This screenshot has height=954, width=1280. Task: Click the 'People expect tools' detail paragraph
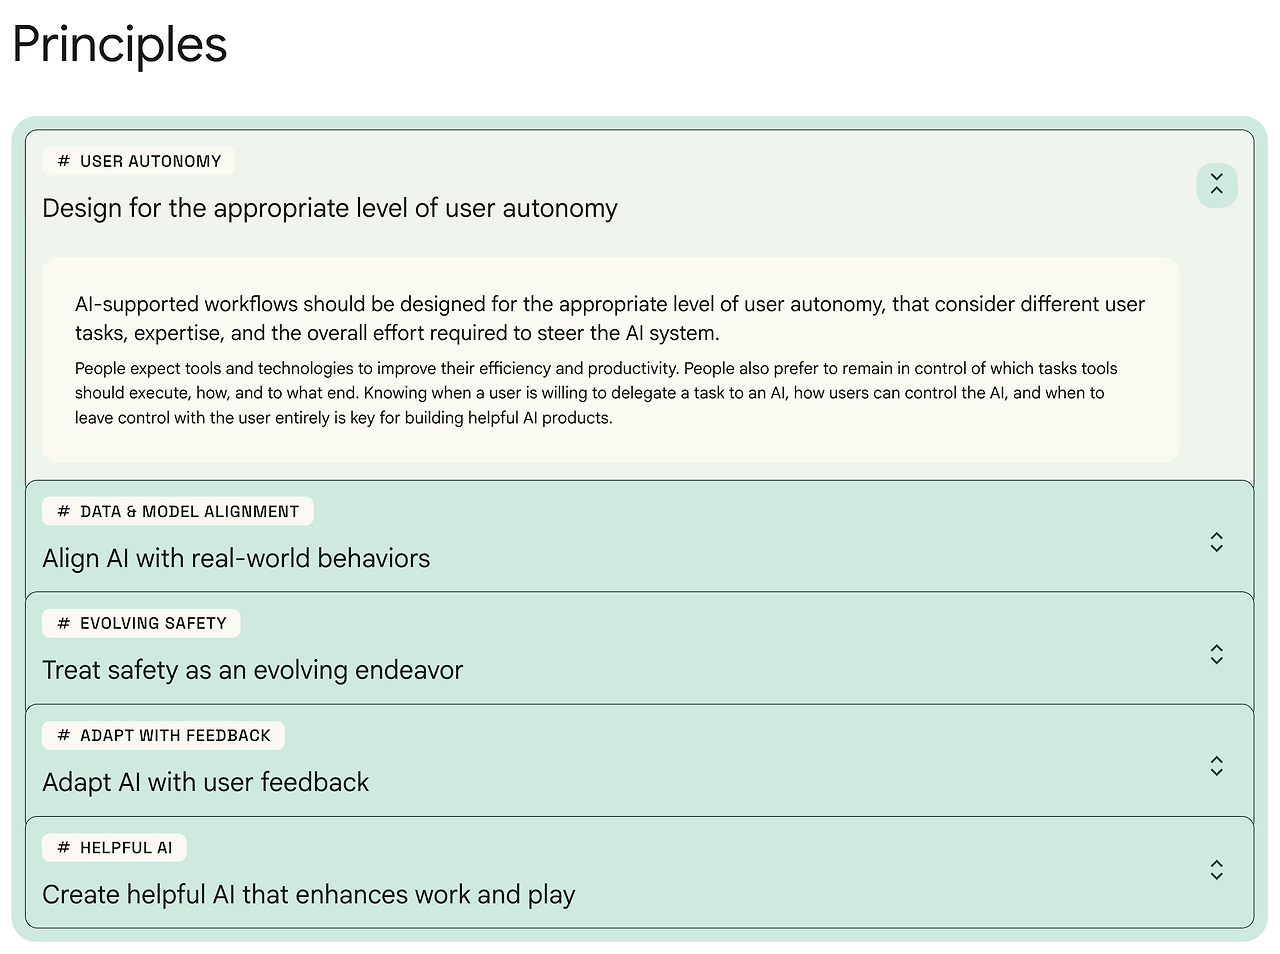click(596, 393)
